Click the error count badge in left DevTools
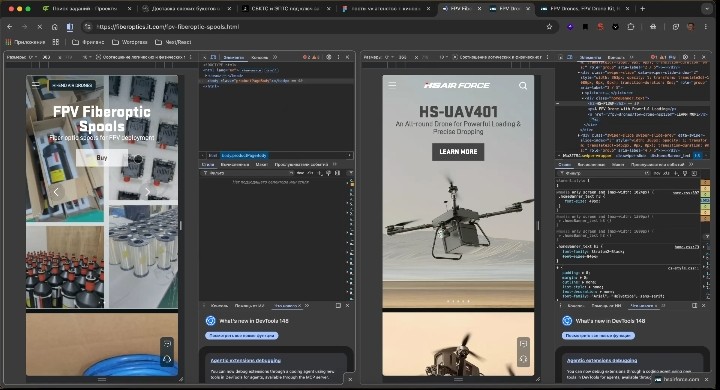Image resolution: width=720 pixels, height=390 pixels. coord(306,57)
